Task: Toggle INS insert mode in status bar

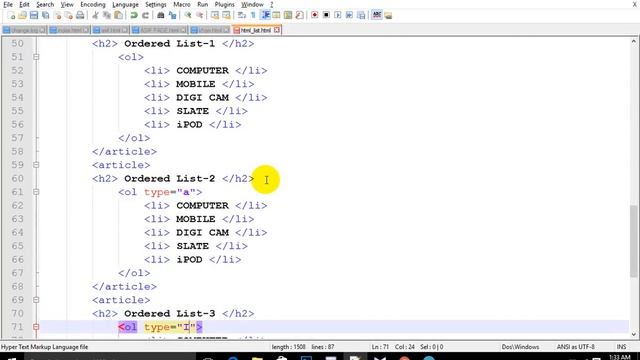Action: [621, 347]
